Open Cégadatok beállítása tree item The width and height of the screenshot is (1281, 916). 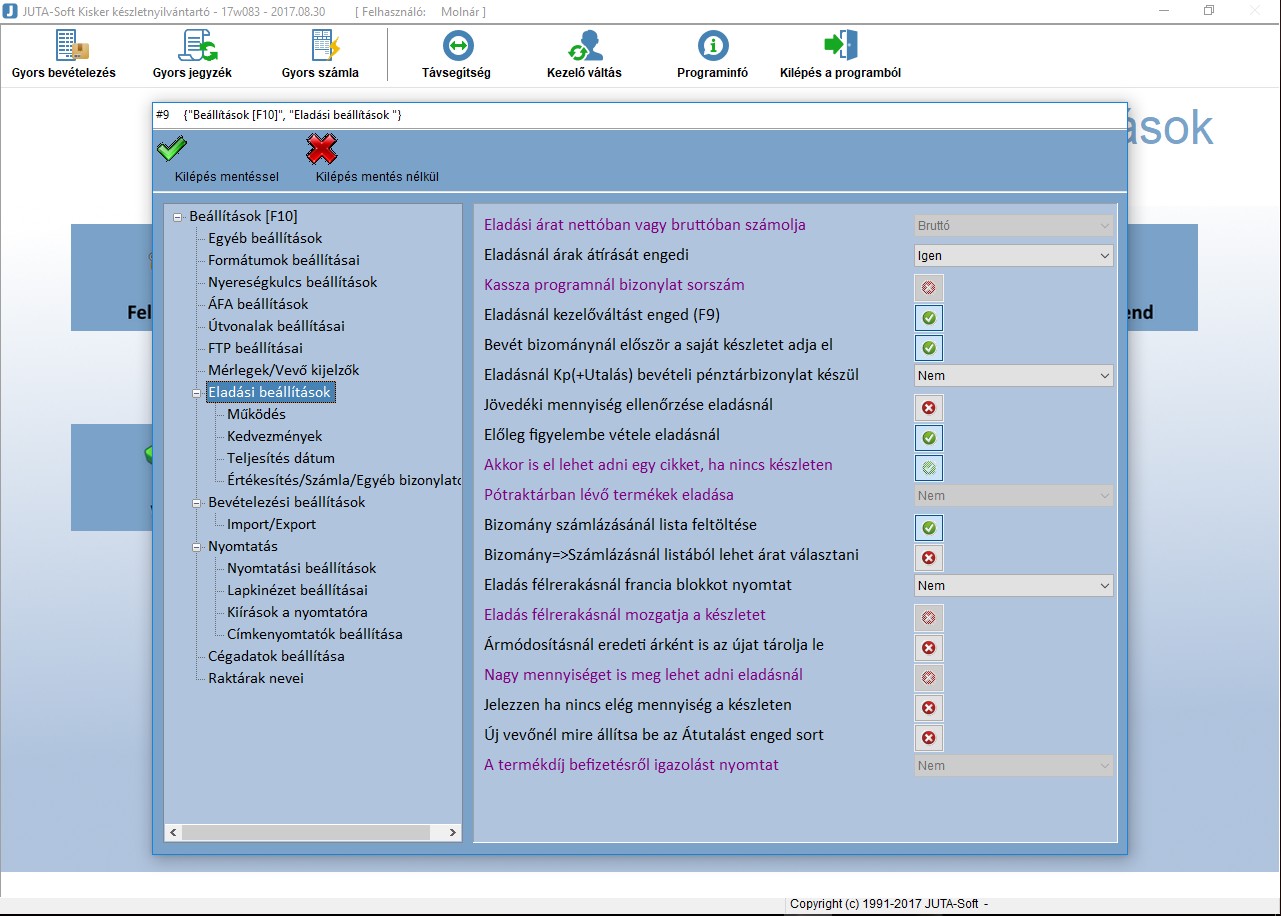click(276, 656)
